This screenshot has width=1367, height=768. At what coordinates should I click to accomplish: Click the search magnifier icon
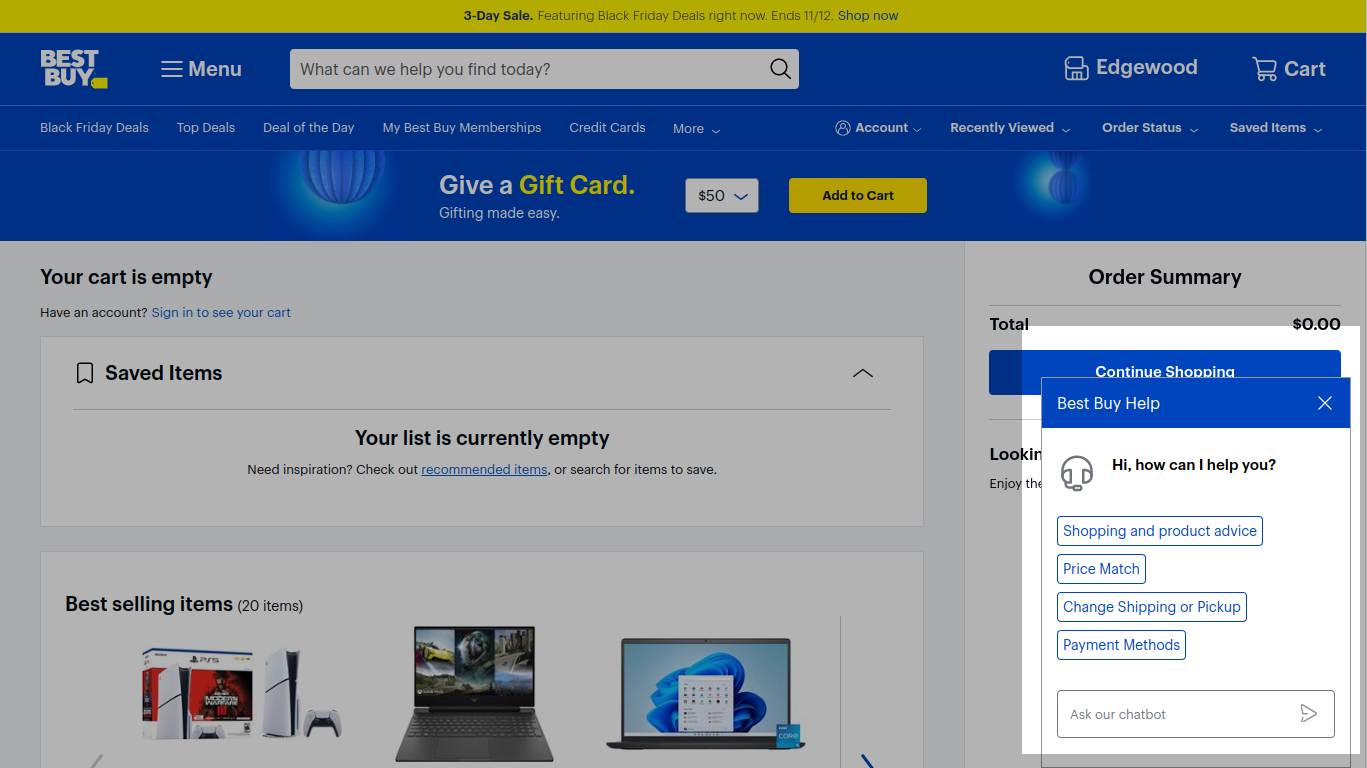pyautogui.click(x=780, y=69)
